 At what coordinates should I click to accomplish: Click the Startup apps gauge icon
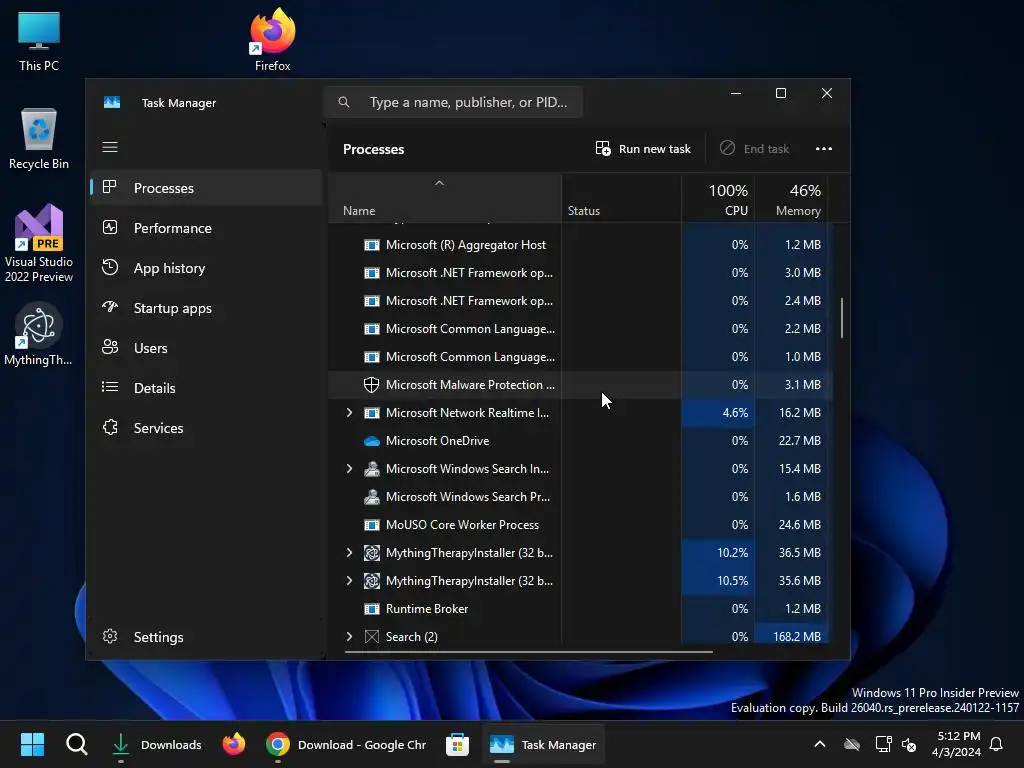(110, 307)
